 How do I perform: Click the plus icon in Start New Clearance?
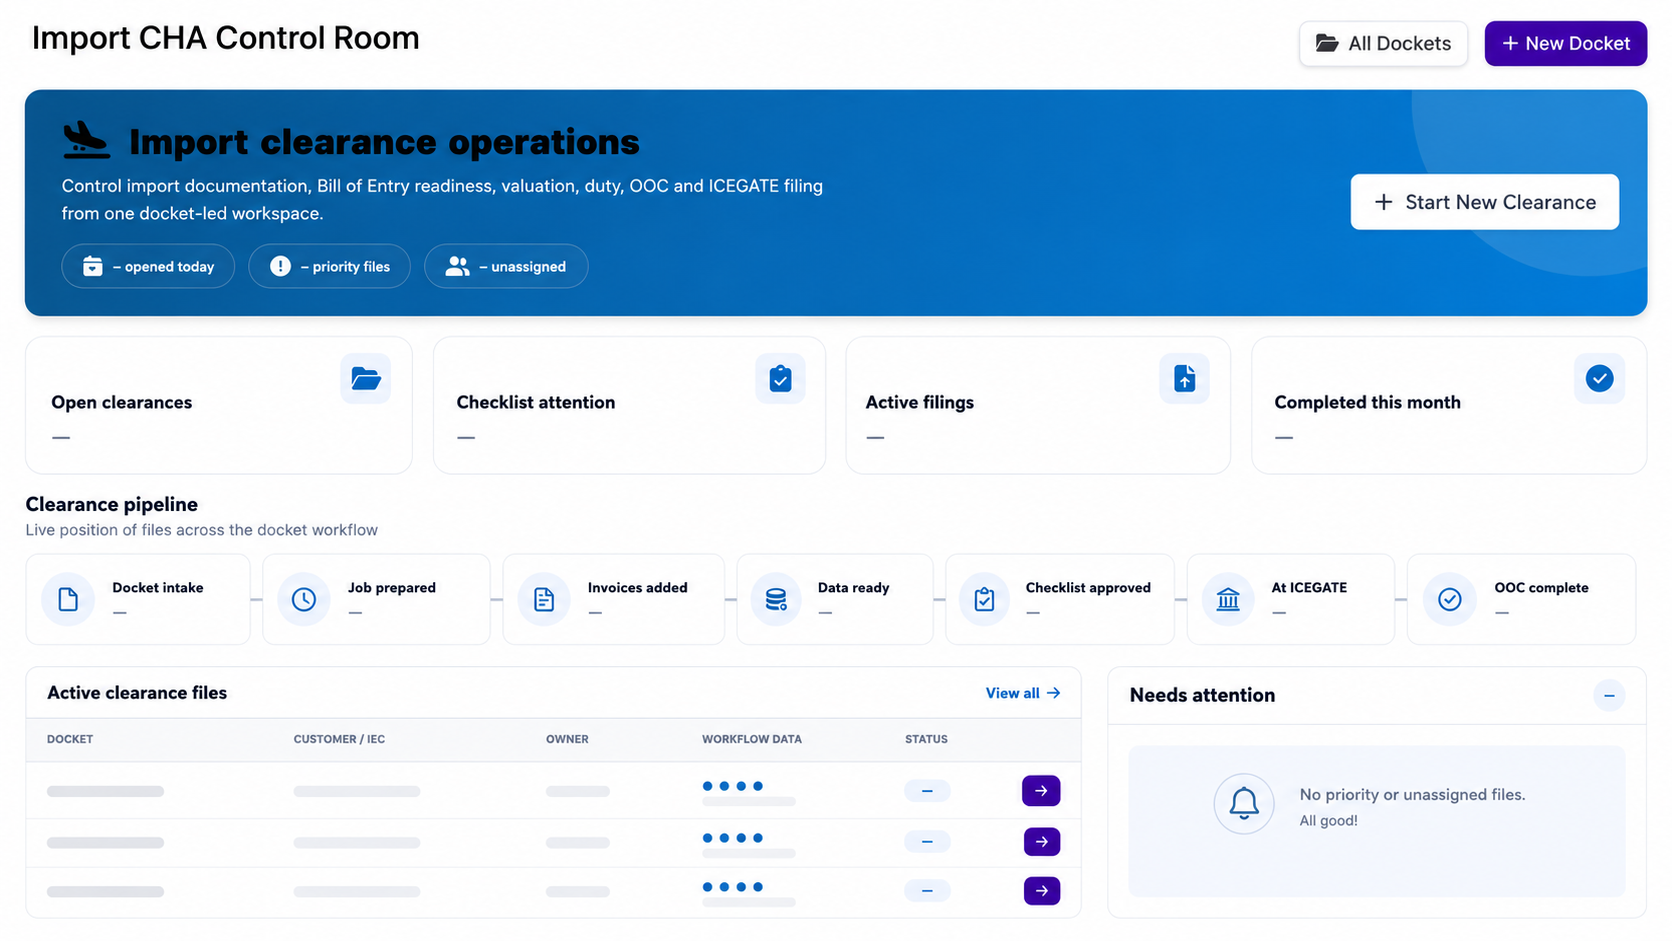(1384, 202)
